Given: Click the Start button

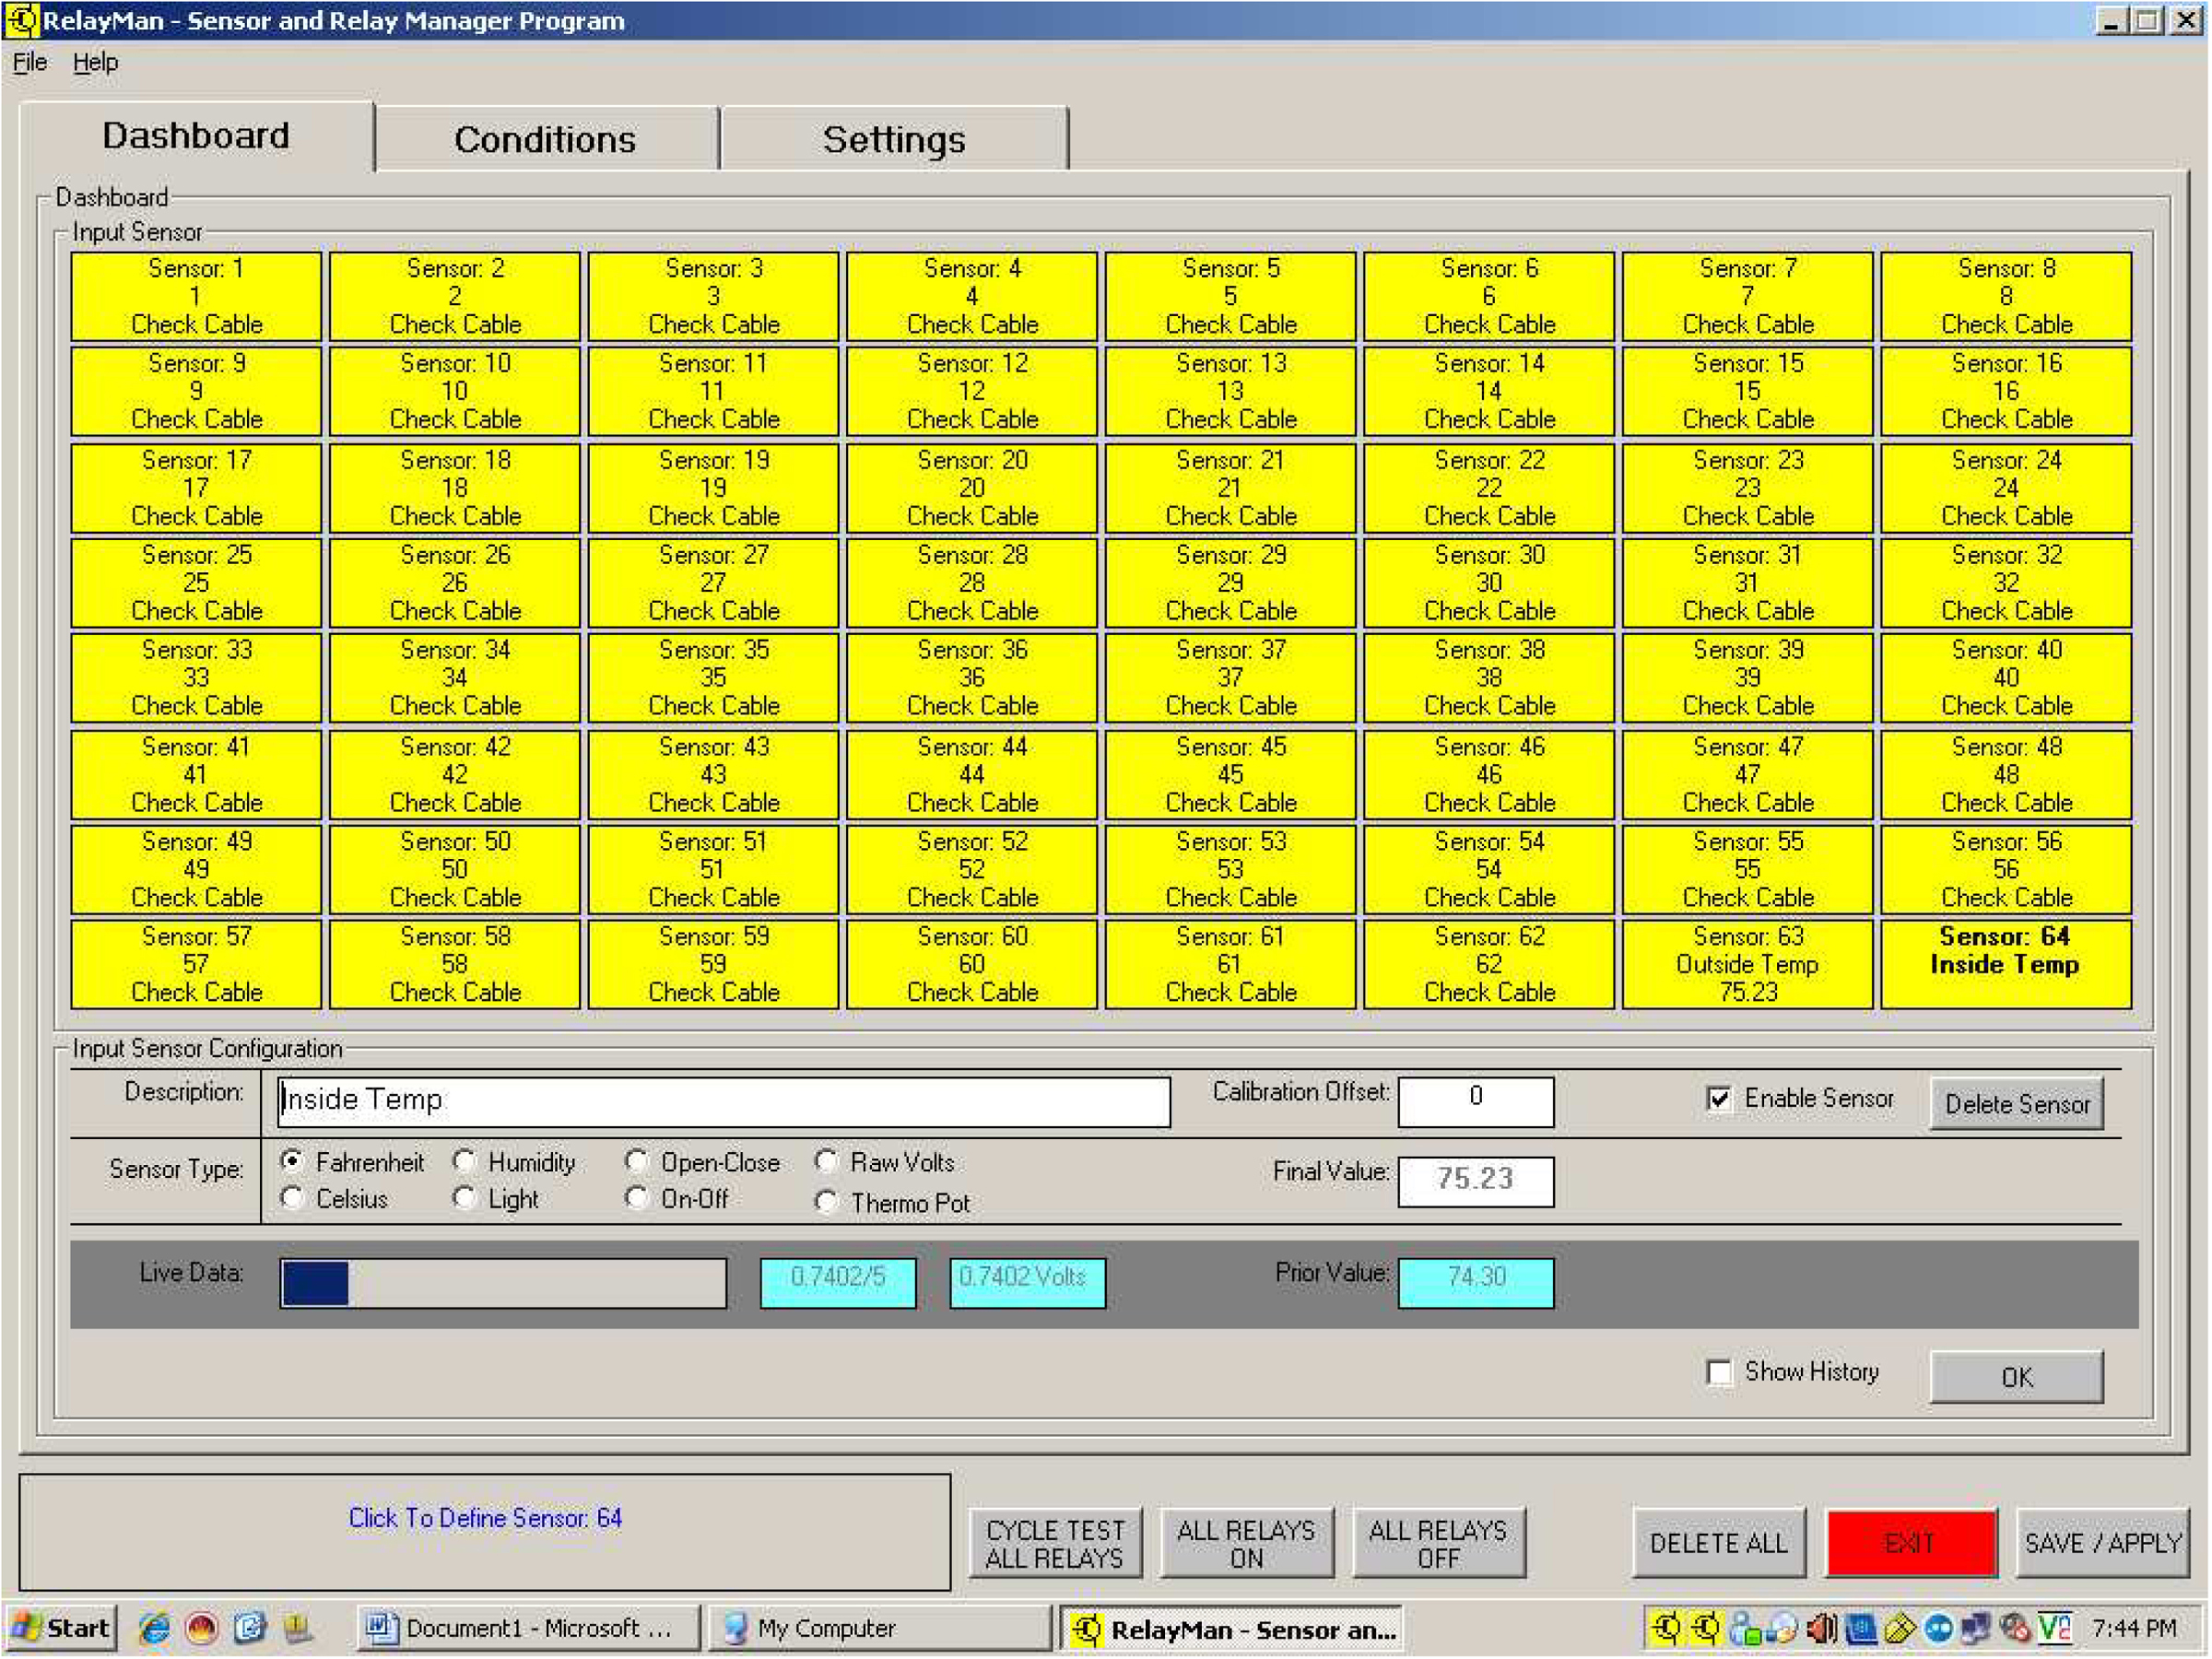Looking at the screenshot, I should tap(61, 1629).
